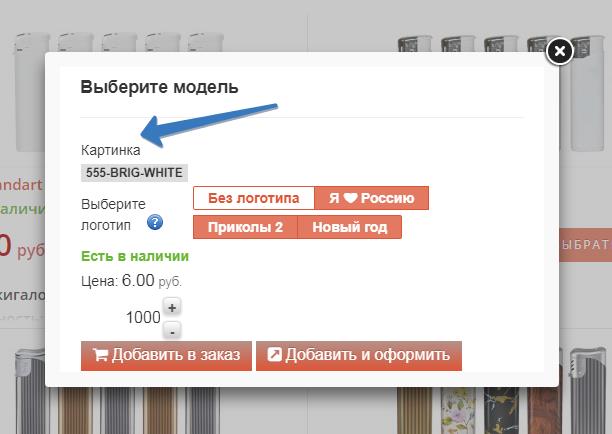612x434 pixels.
Task: Choose the "Я ❤ Россию" logo option
Action: (x=372, y=198)
